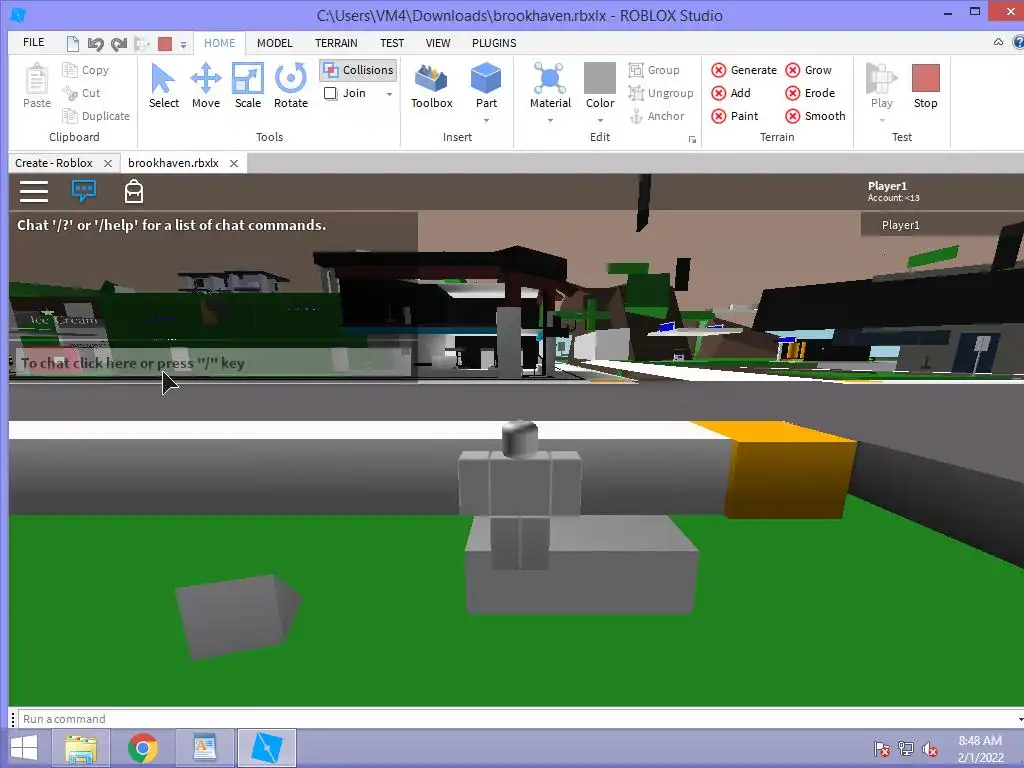Click the chat input box in game
The height and width of the screenshot is (768, 1024).
coord(212,363)
